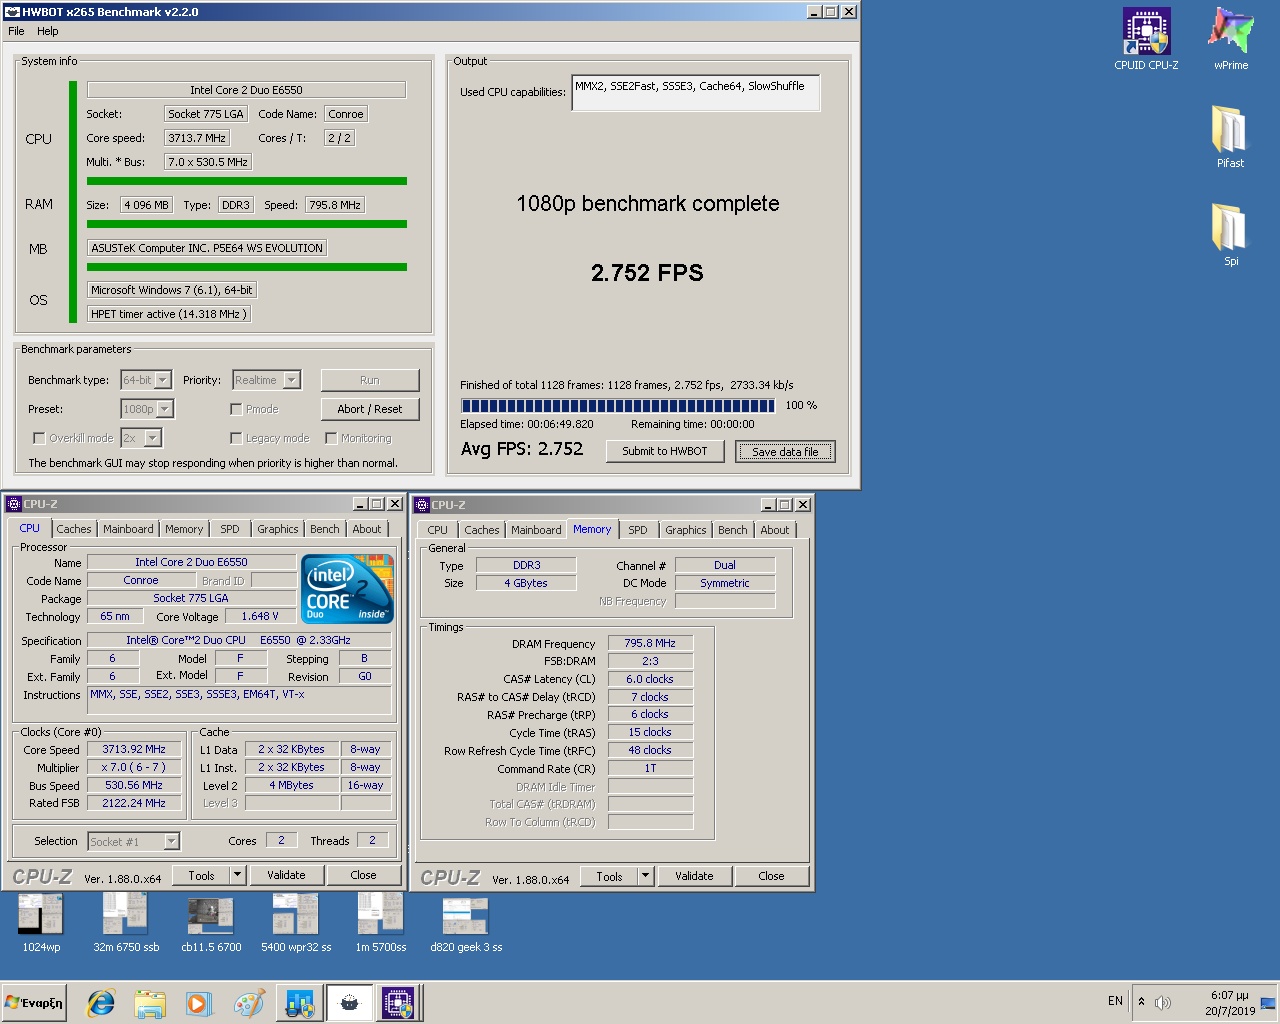Open SPD tab in left CPU-Z

click(230, 529)
